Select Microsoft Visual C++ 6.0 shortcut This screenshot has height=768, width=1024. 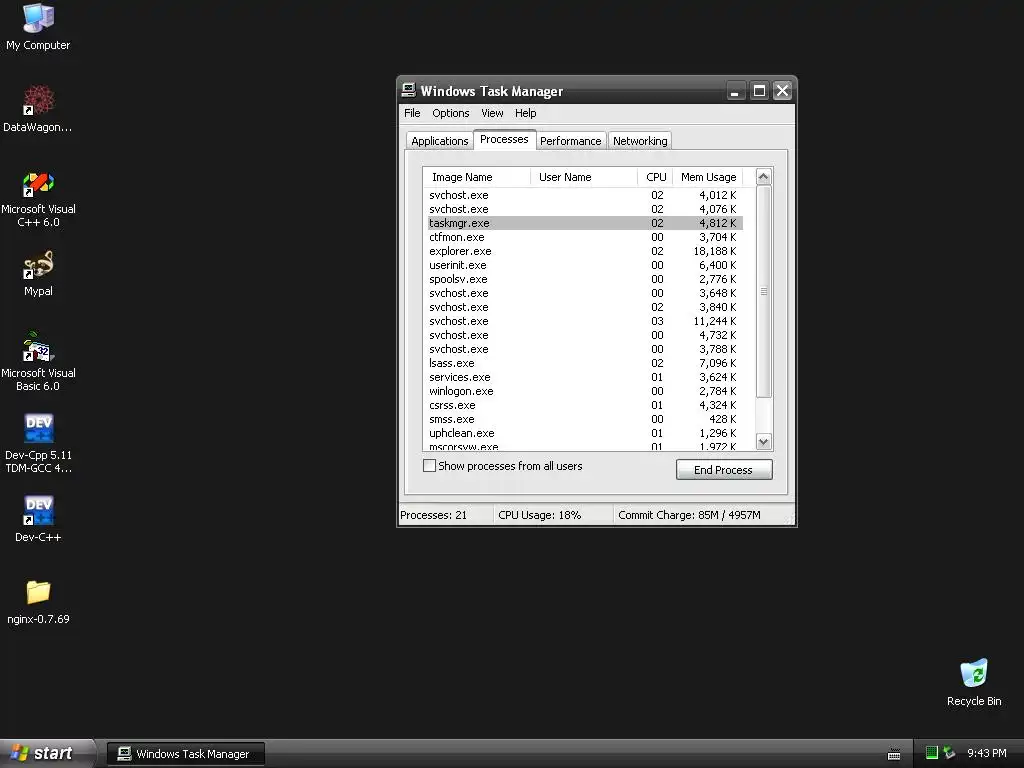(x=38, y=199)
